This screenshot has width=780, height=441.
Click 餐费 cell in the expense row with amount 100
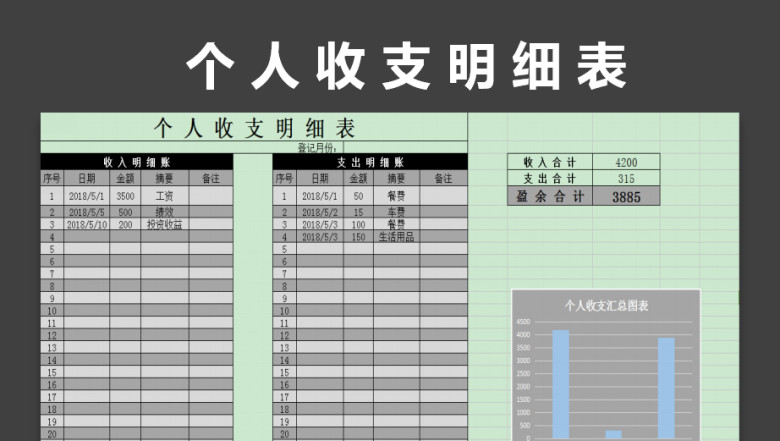coord(396,224)
